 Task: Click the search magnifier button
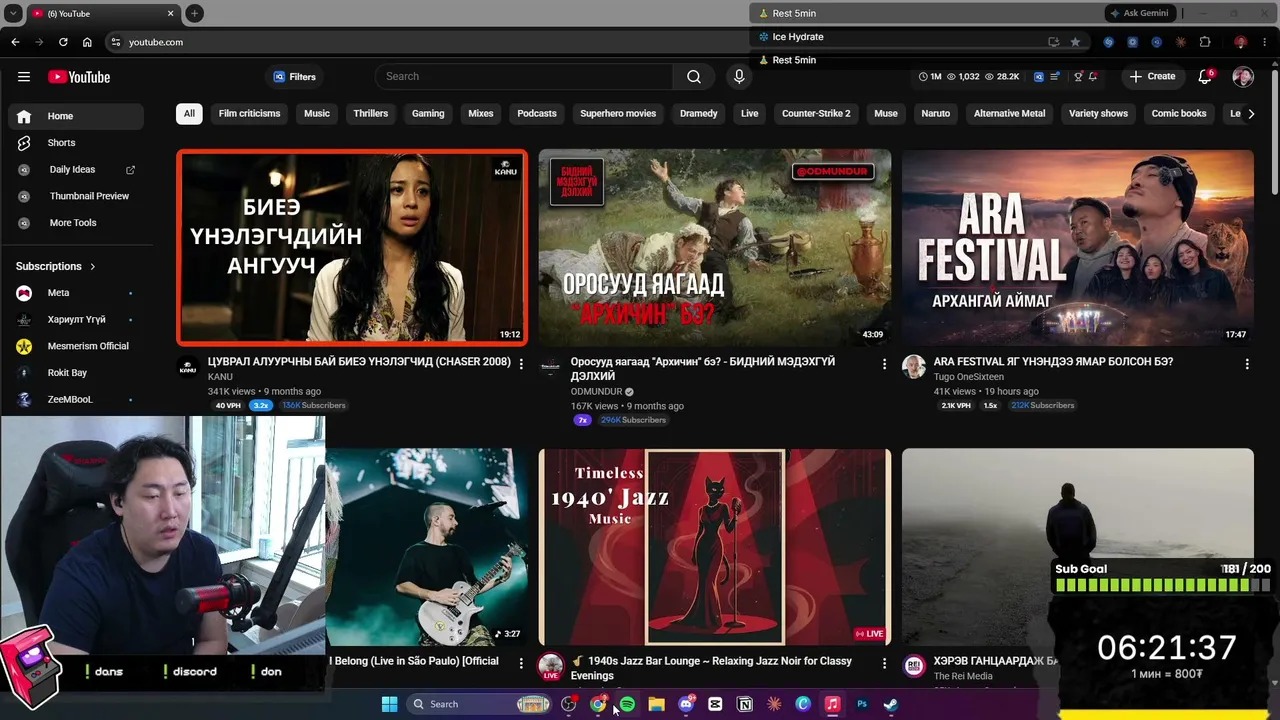(694, 77)
